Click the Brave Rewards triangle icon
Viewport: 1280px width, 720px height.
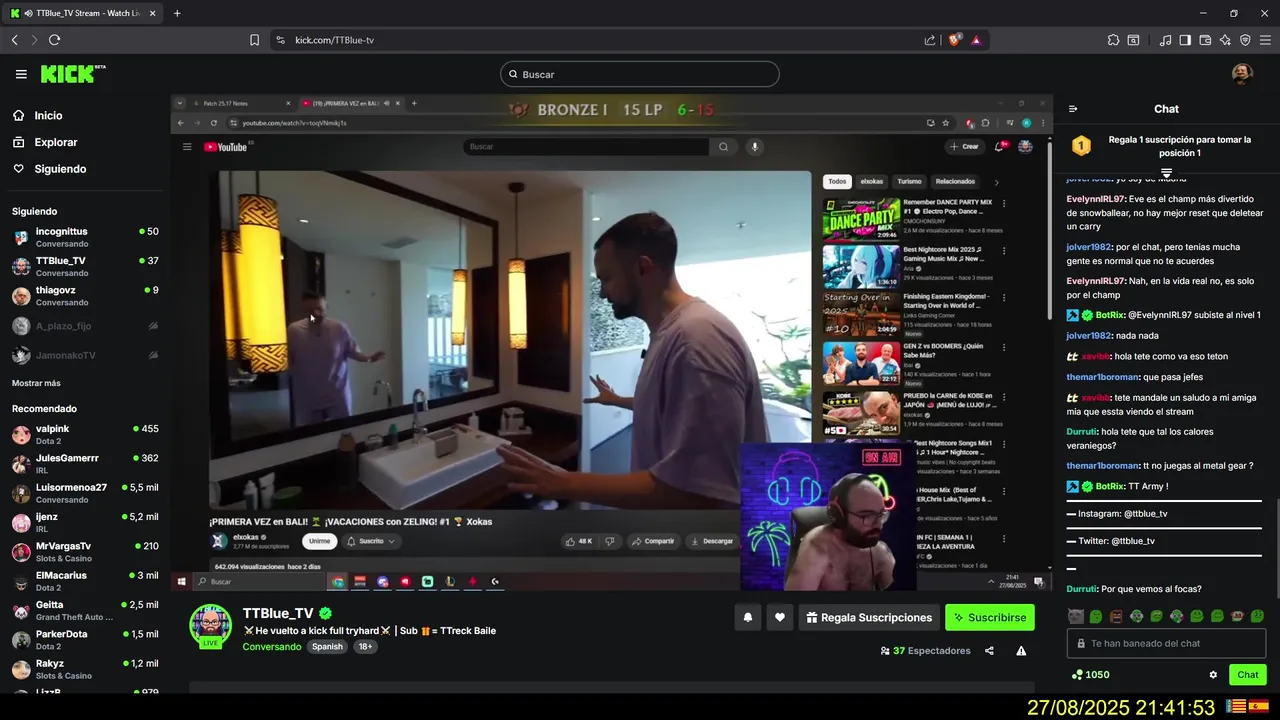[976, 40]
